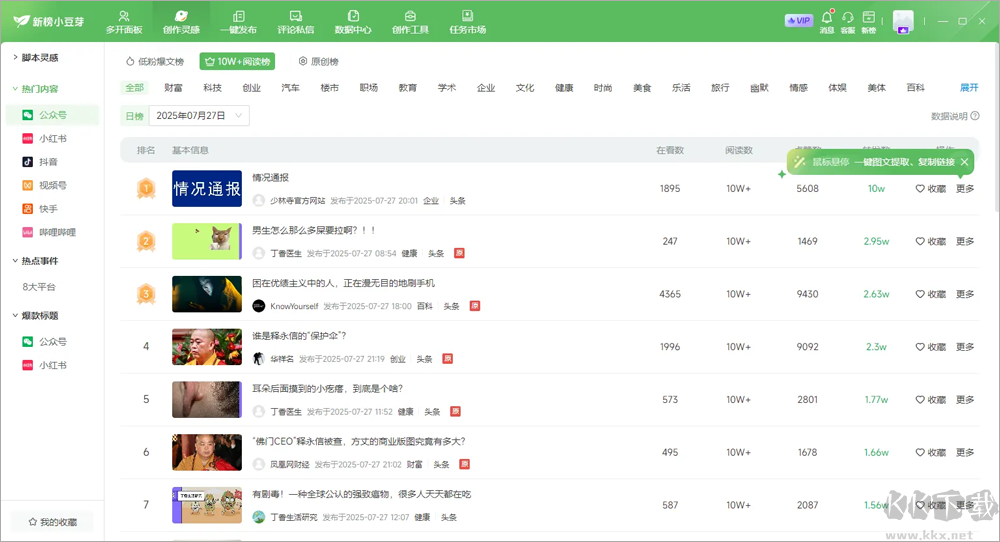The height and width of the screenshot is (542, 1000).
Task: Open title "佛门CEO"释永信被查
Action: [358, 441]
